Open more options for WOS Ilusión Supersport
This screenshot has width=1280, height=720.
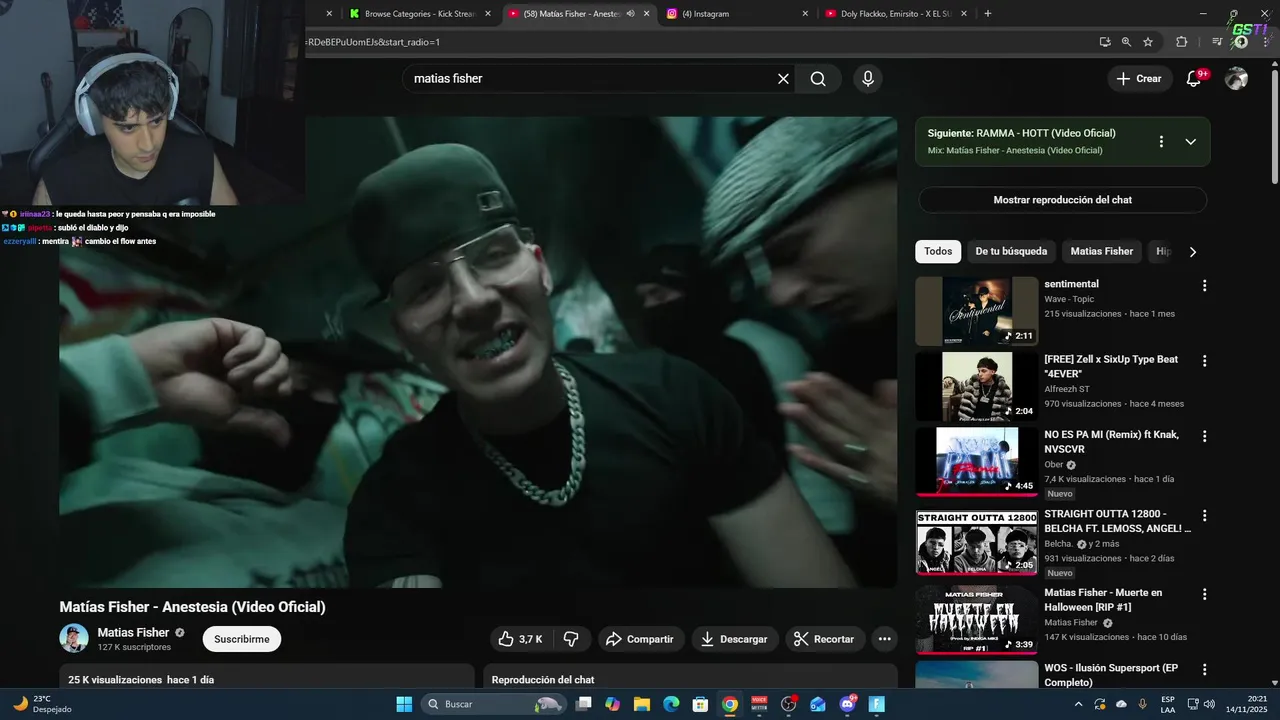click(1204, 670)
